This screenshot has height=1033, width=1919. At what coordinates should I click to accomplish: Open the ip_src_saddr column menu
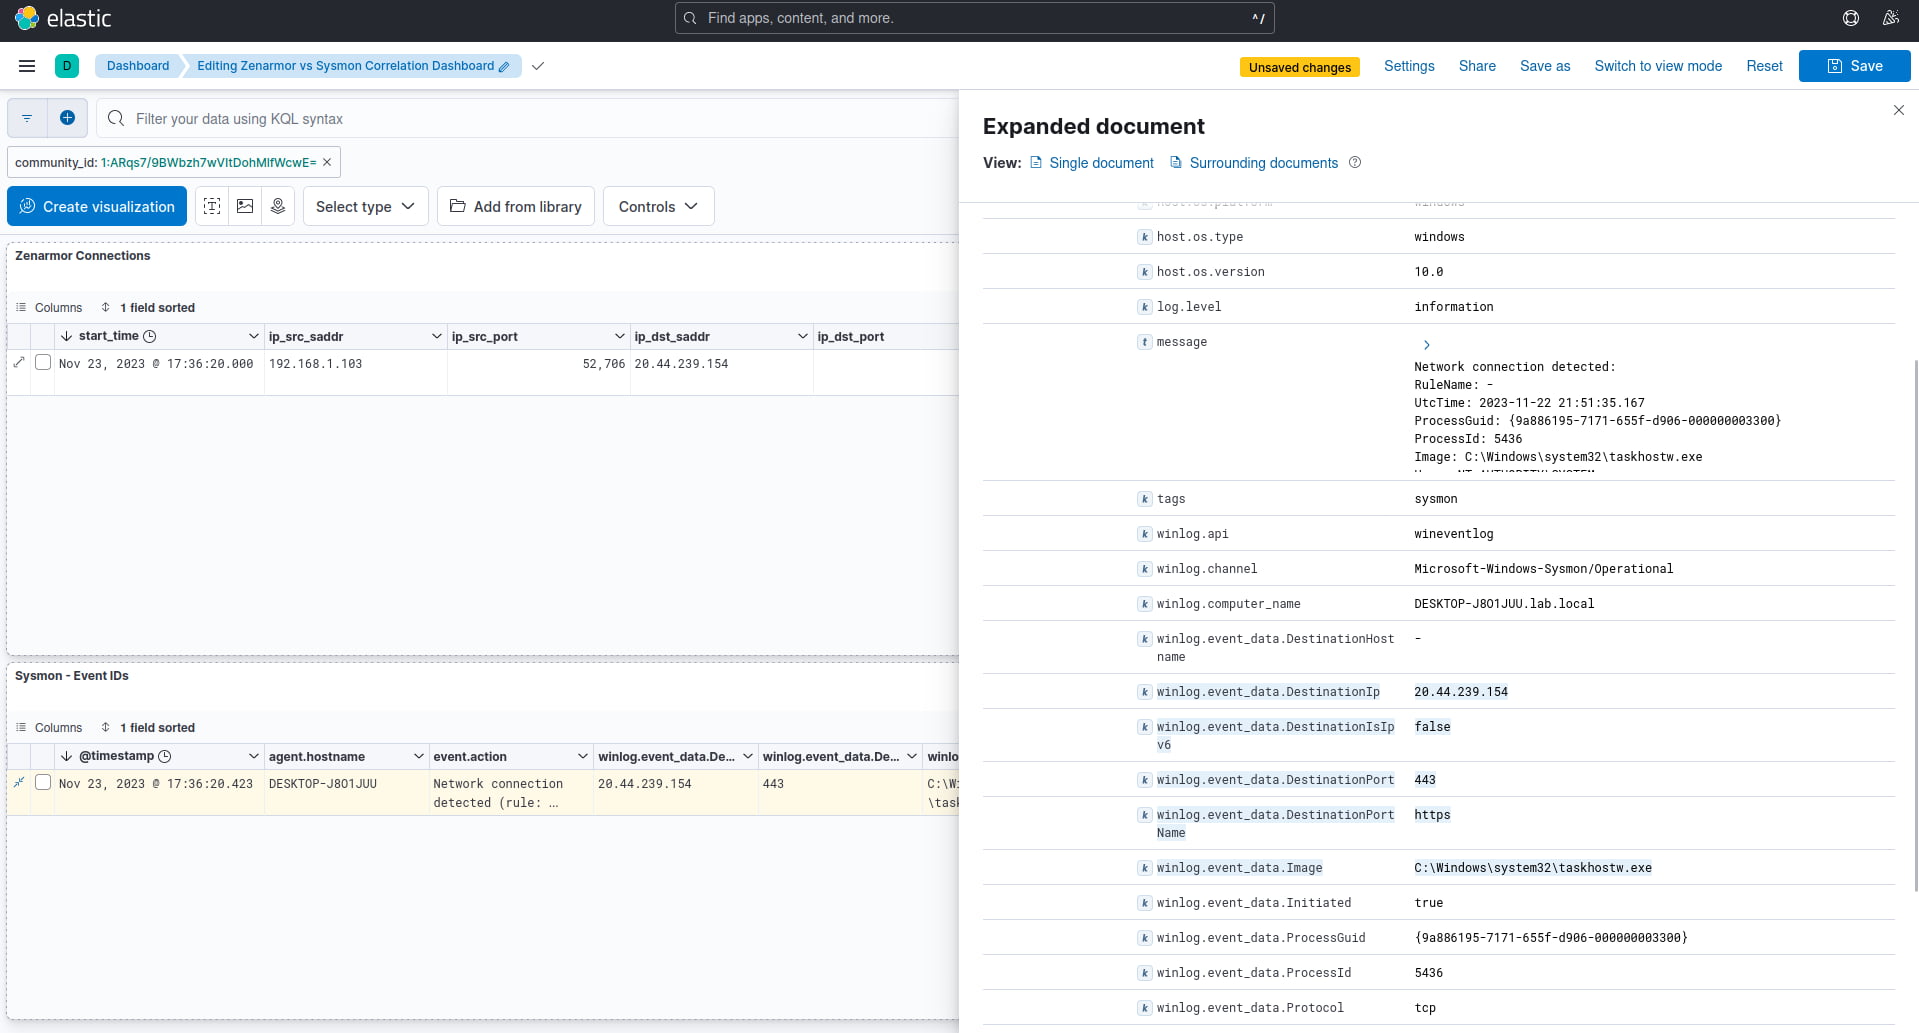tap(436, 336)
